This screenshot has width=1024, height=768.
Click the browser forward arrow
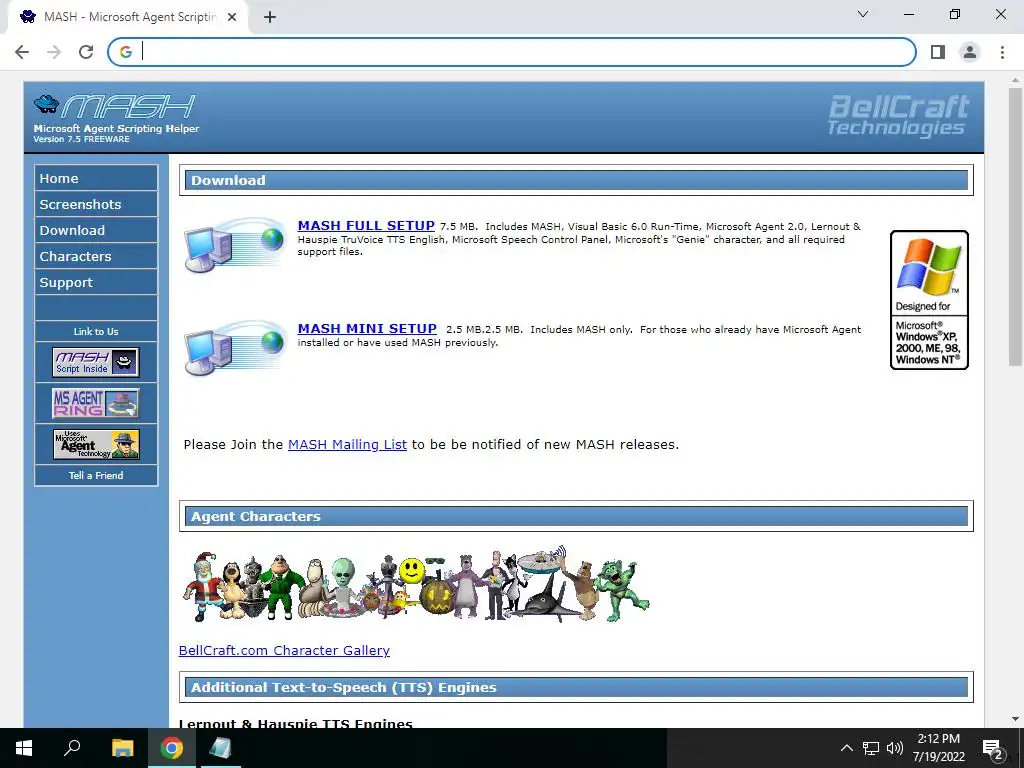pos(54,52)
